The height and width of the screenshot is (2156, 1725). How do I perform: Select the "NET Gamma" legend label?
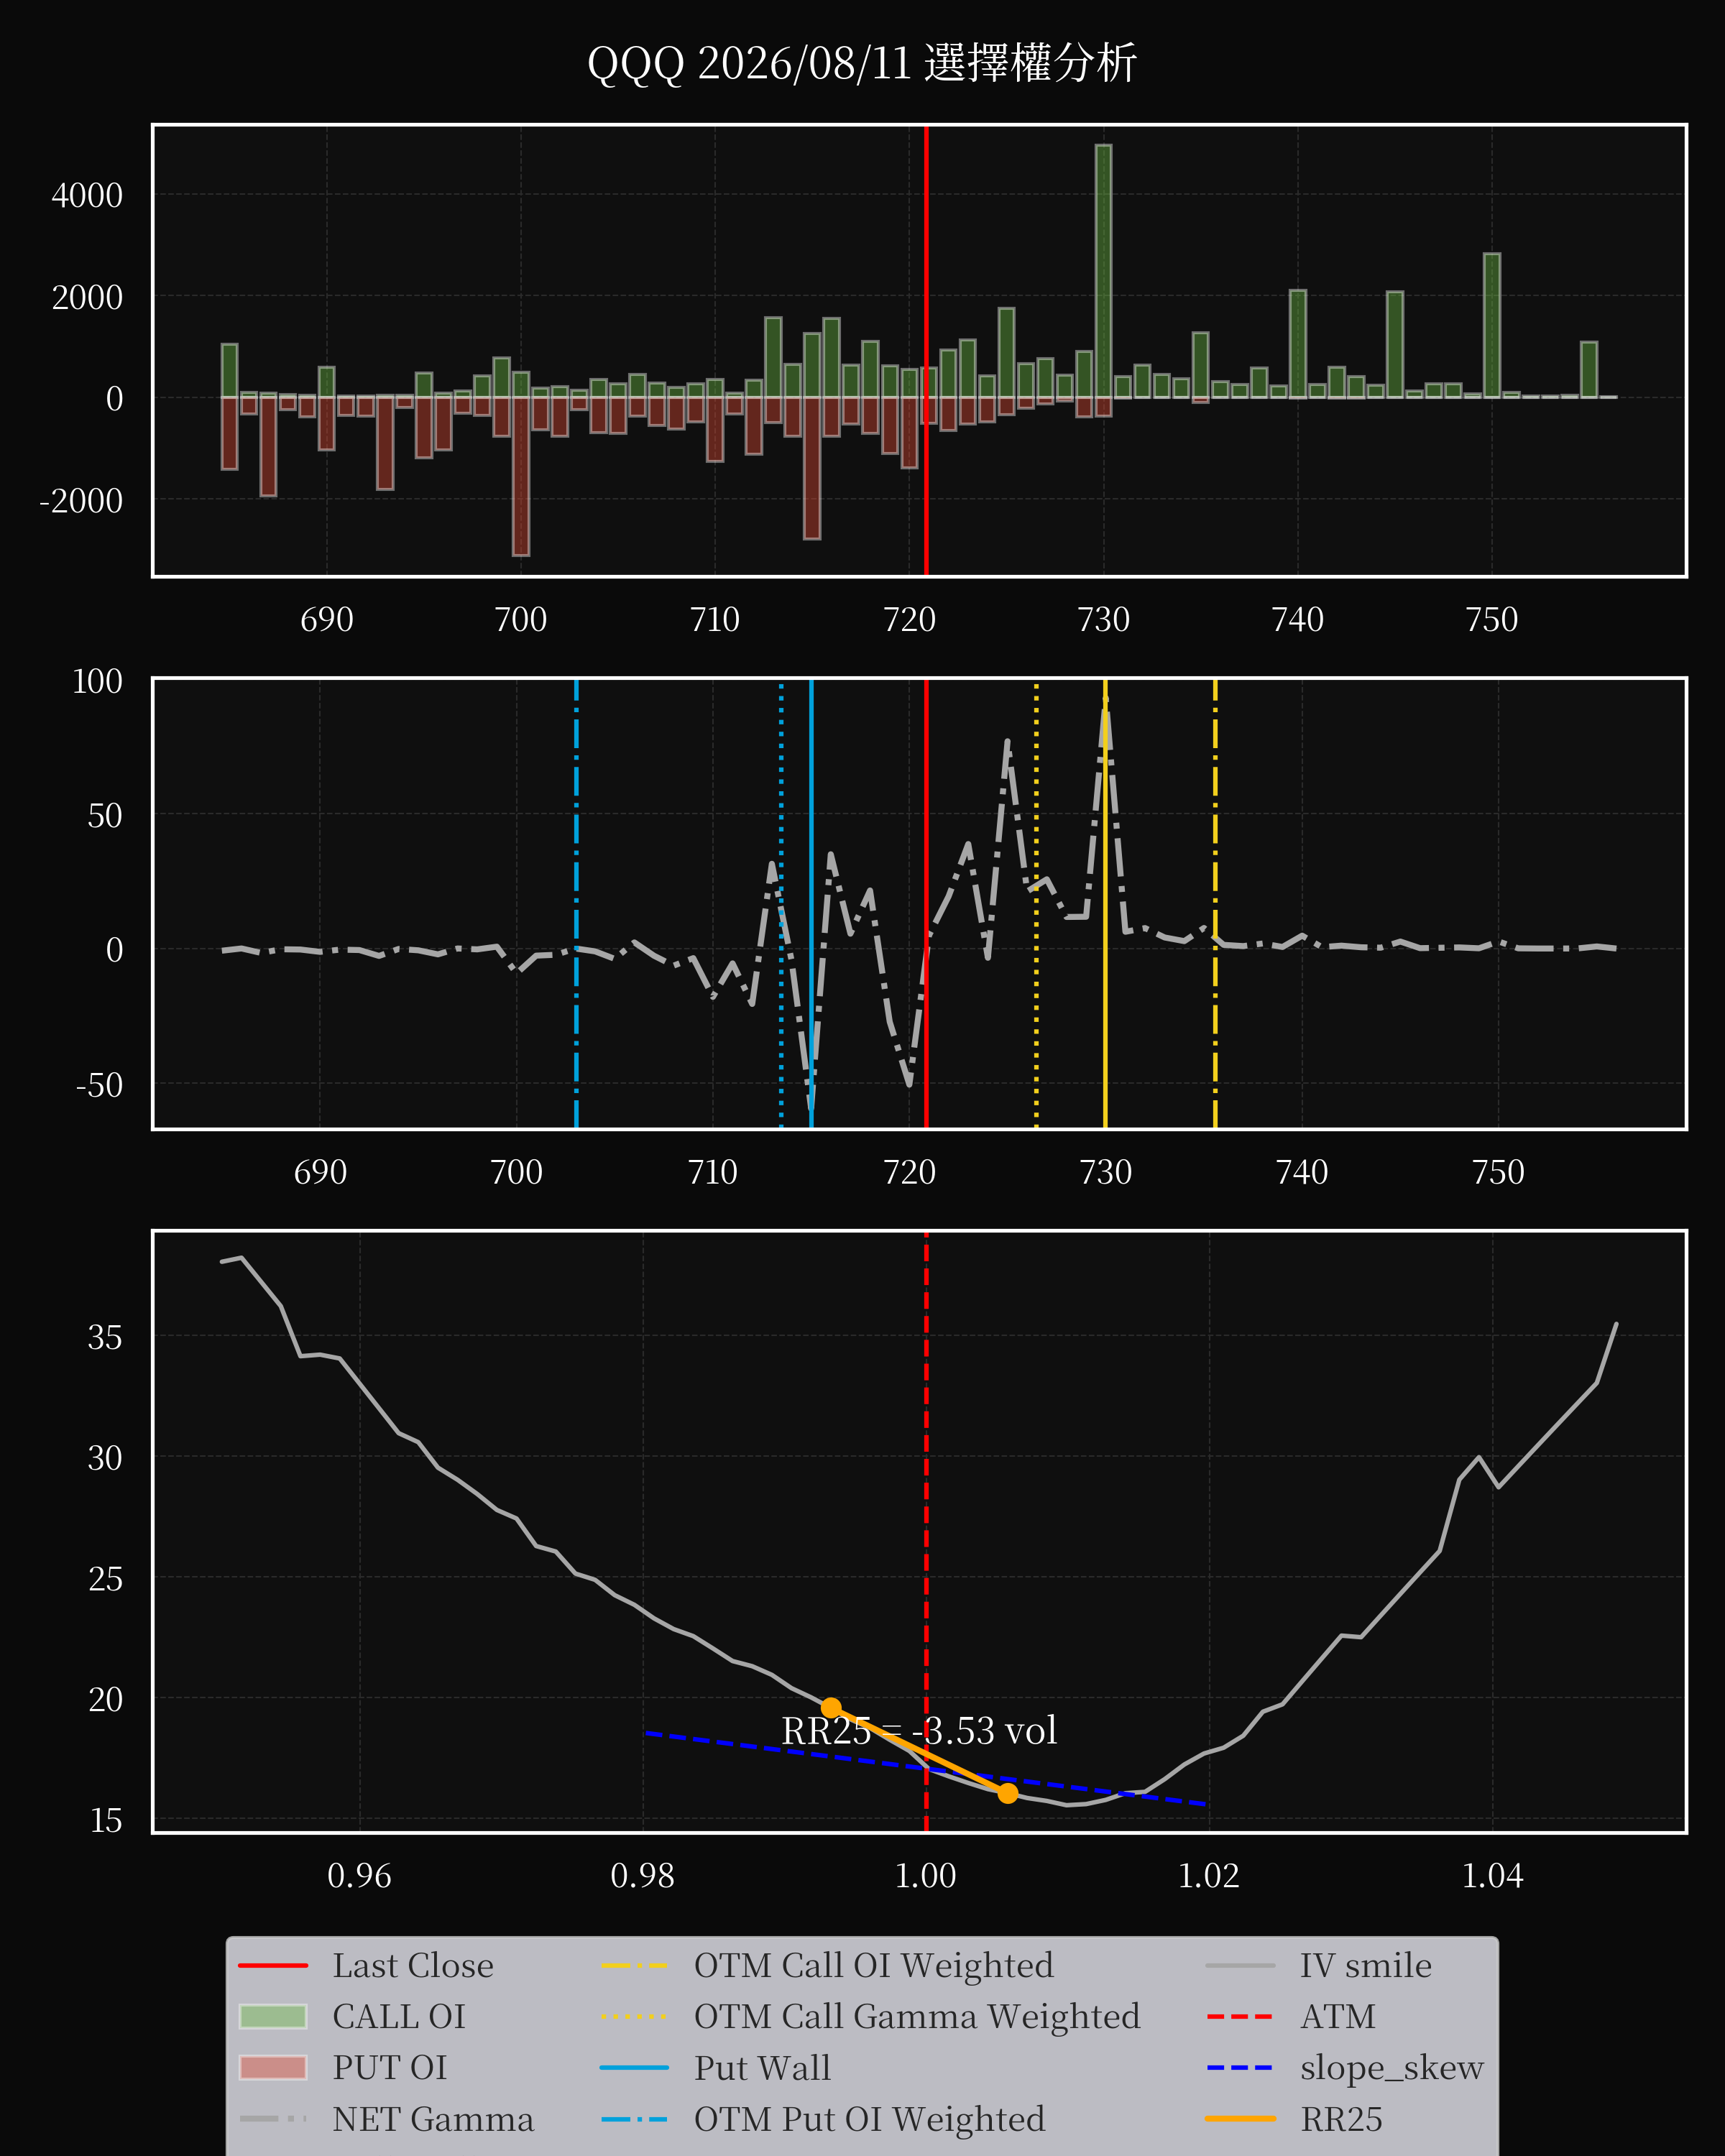tap(433, 2119)
